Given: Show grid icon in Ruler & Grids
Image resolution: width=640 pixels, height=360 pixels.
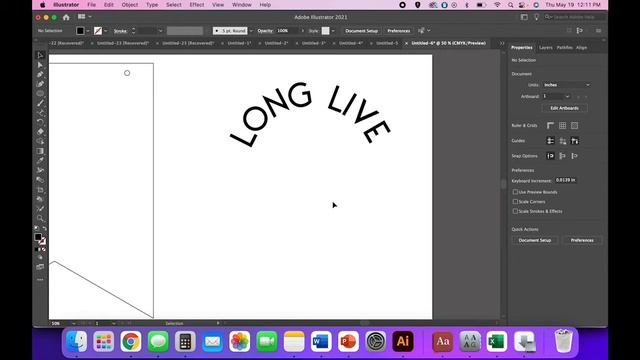Looking at the screenshot, I should tap(562, 126).
